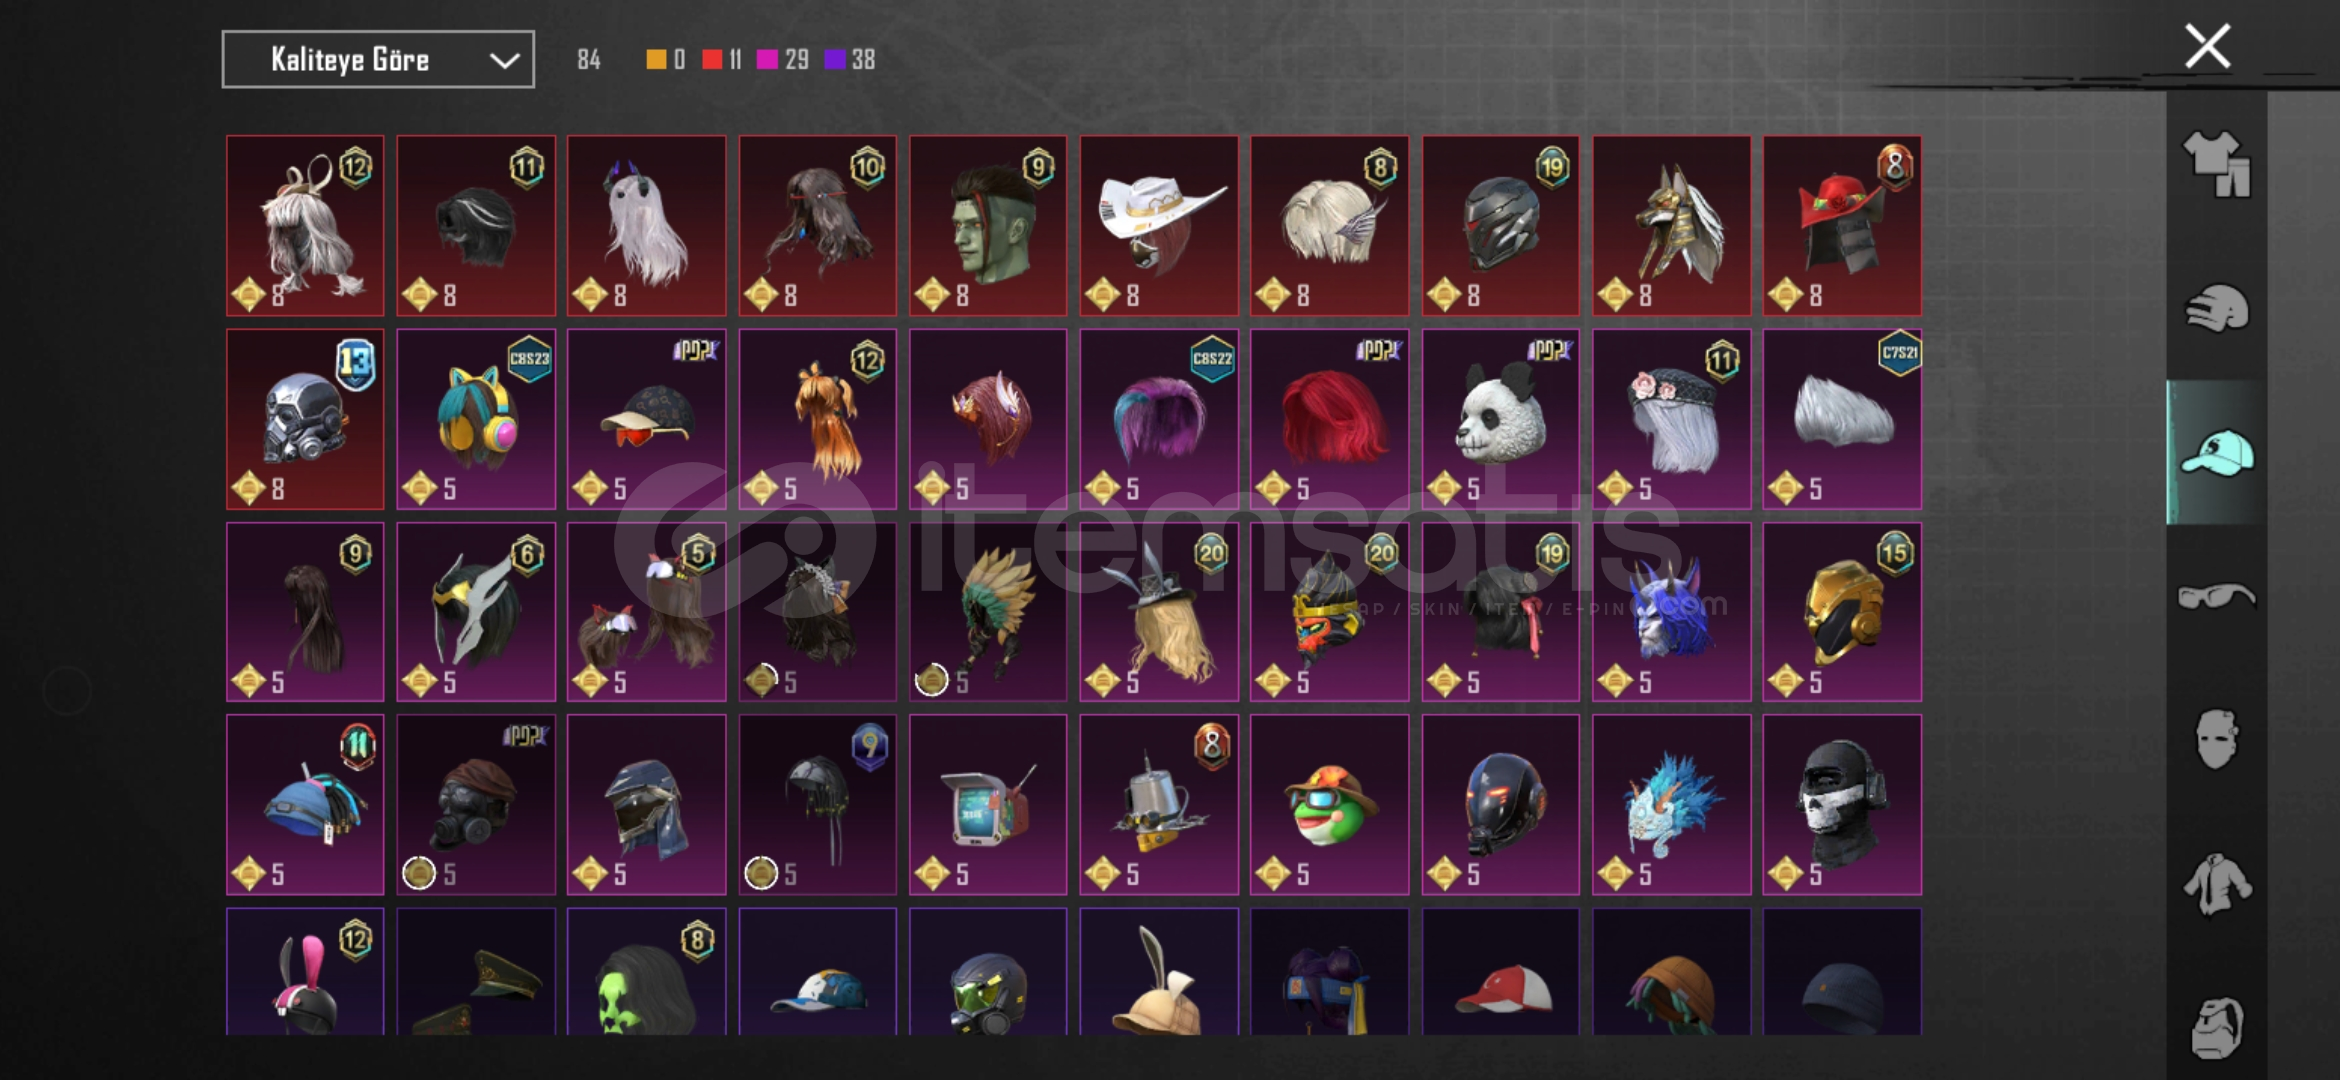Pick the gold helmet with level 15 badge
This screenshot has height=1080, width=2340.
[x=1842, y=611]
